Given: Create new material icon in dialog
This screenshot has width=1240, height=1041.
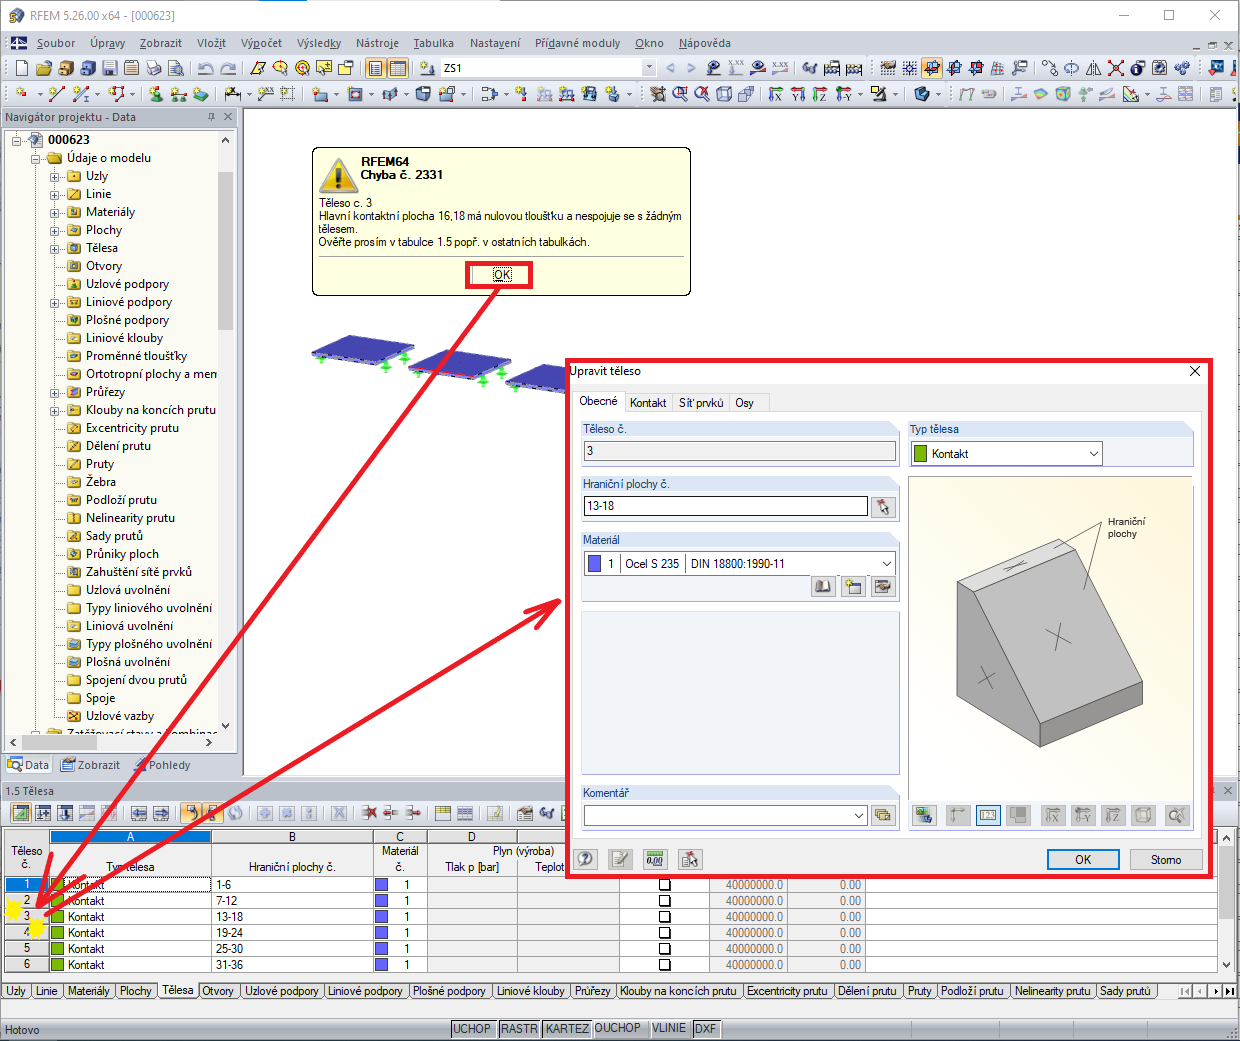Looking at the screenshot, I should point(853,587).
